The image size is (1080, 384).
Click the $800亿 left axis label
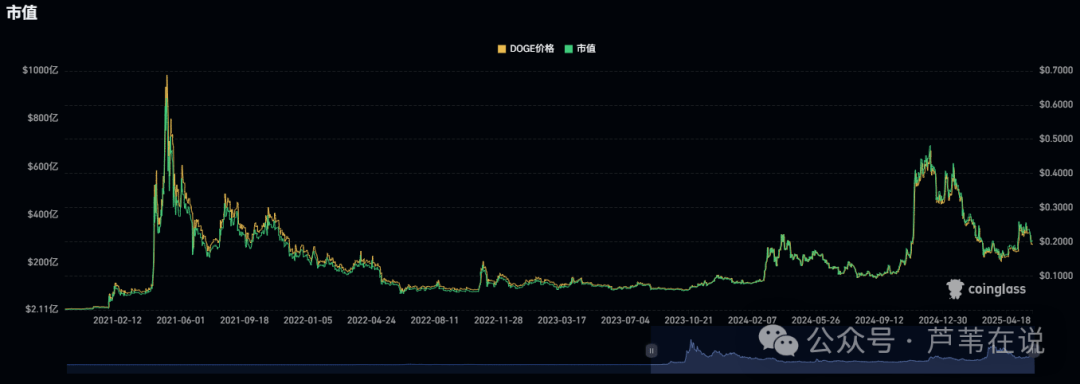coord(43,118)
